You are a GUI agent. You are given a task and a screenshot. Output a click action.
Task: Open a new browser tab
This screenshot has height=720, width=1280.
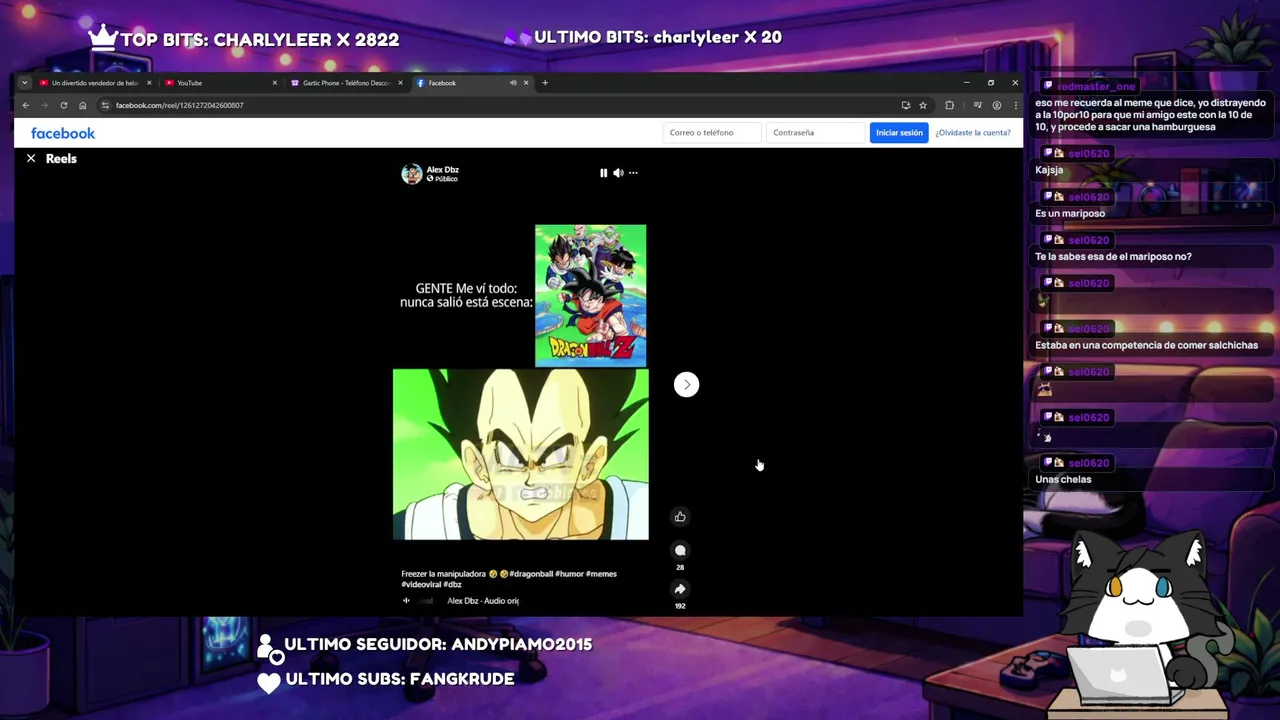click(545, 83)
